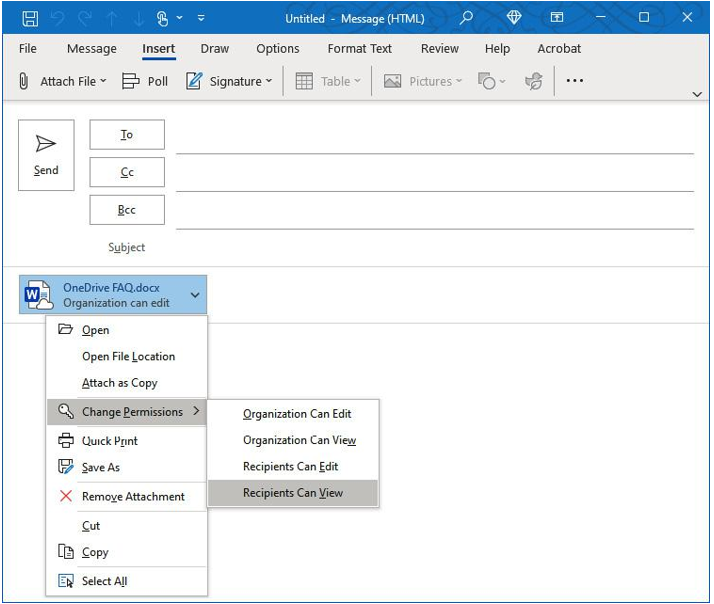The height and width of the screenshot is (604, 714).
Task: Expand the Table dropdown arrow
Action: [x=357, y=81]
